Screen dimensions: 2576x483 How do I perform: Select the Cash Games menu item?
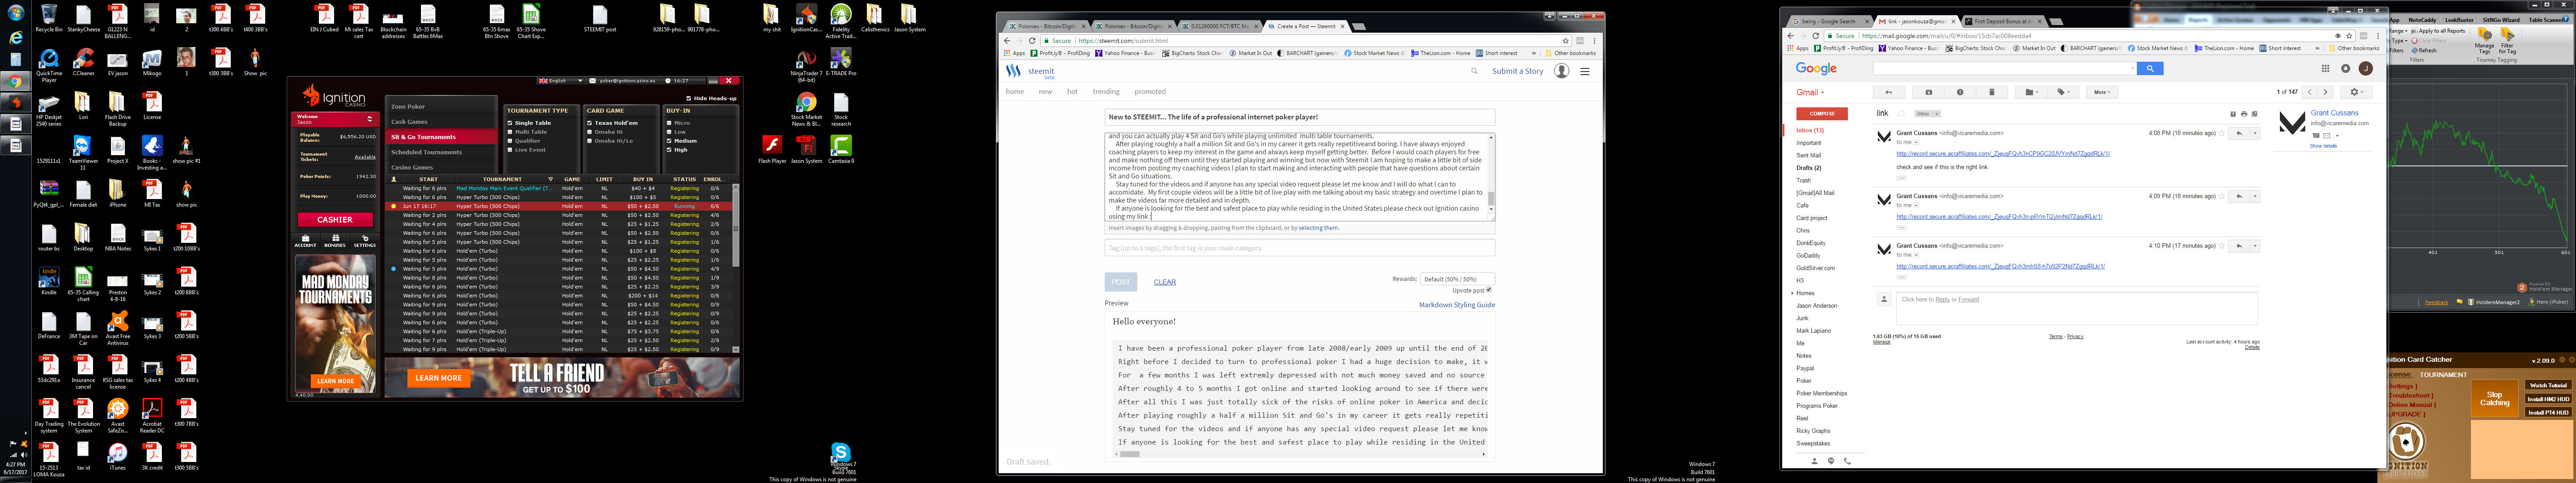point(441,122)
